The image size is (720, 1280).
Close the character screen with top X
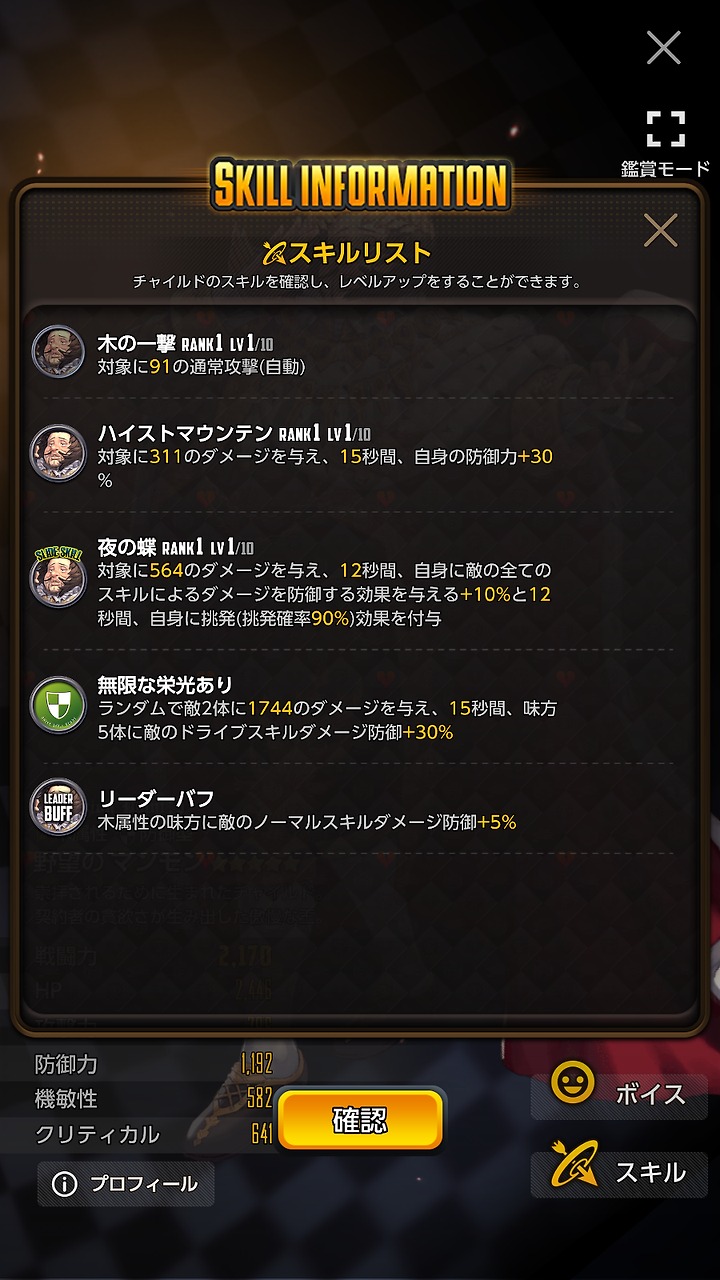[663, 47]
